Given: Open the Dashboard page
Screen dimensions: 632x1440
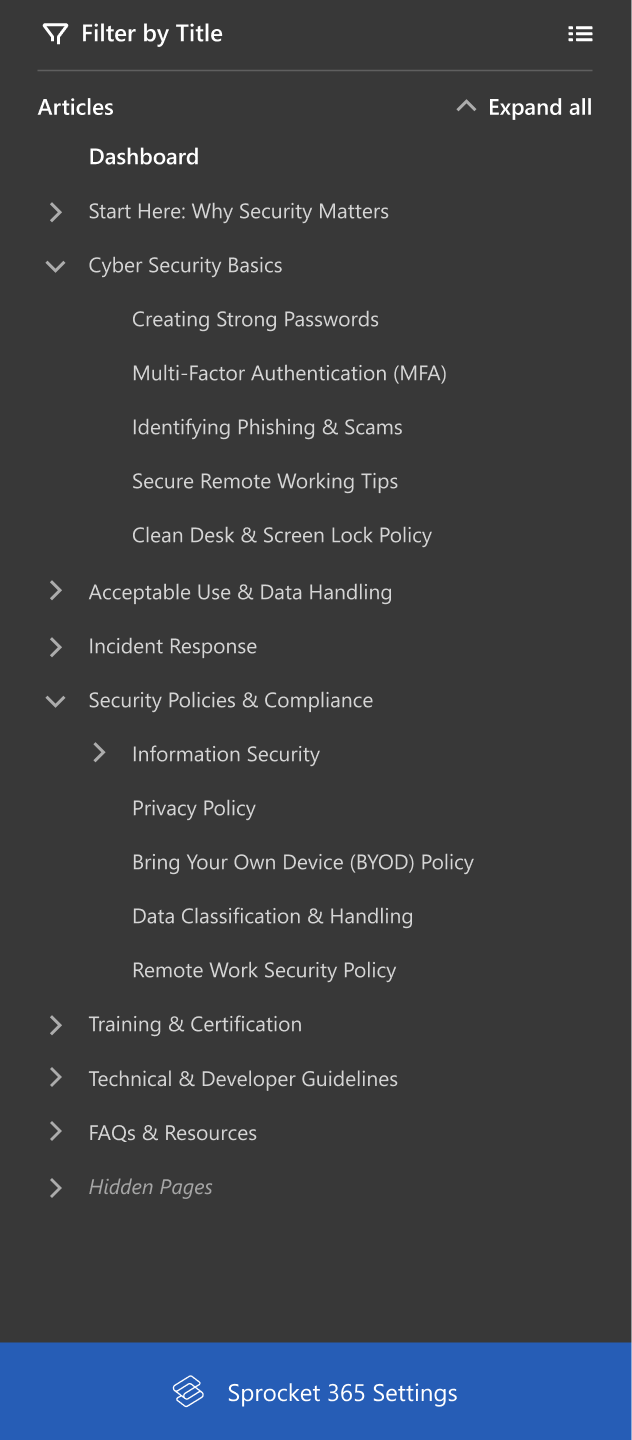Looking at the screenshot, I should pyautogui.click(x=144, y=157).
